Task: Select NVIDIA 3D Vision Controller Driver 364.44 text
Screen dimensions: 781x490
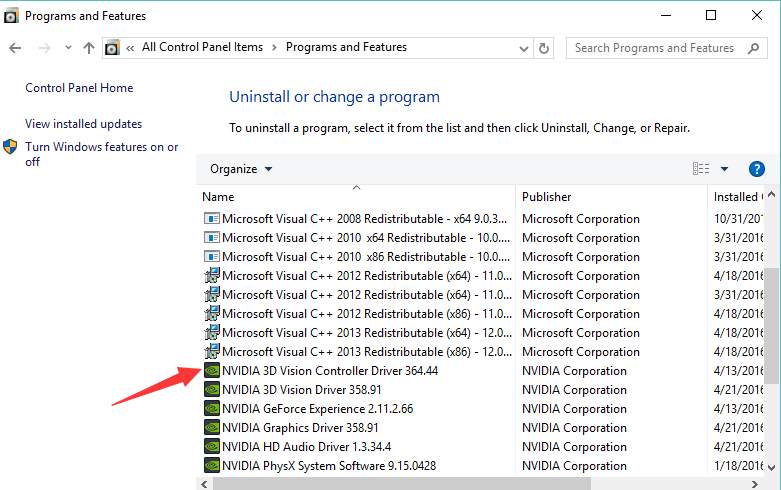Action: tap(330, 370)
